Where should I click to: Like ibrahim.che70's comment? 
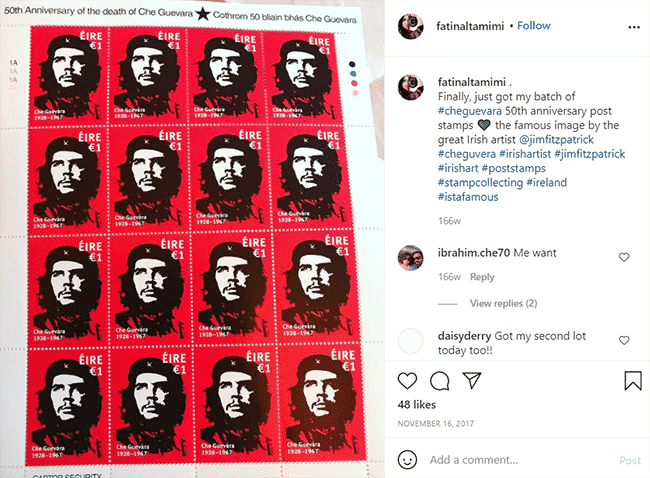(x=624, y=257)
